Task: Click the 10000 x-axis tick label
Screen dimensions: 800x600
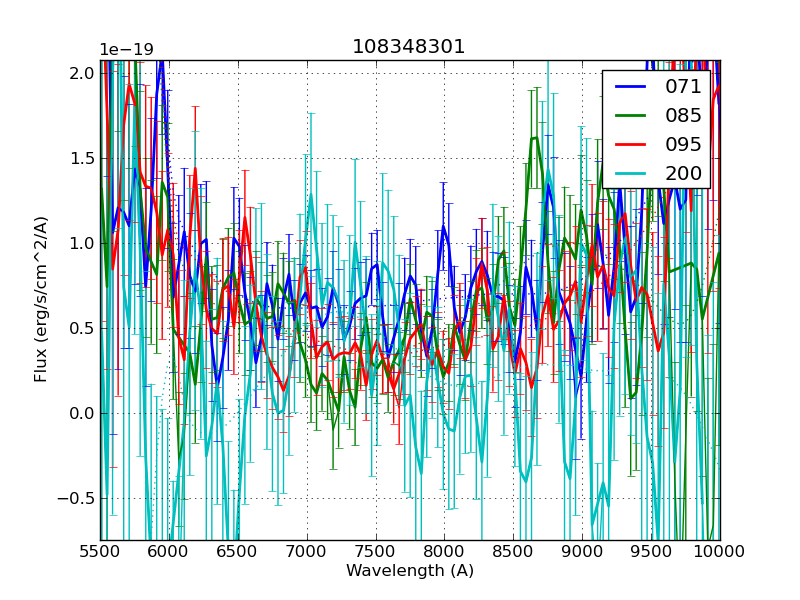Action: 719,552
